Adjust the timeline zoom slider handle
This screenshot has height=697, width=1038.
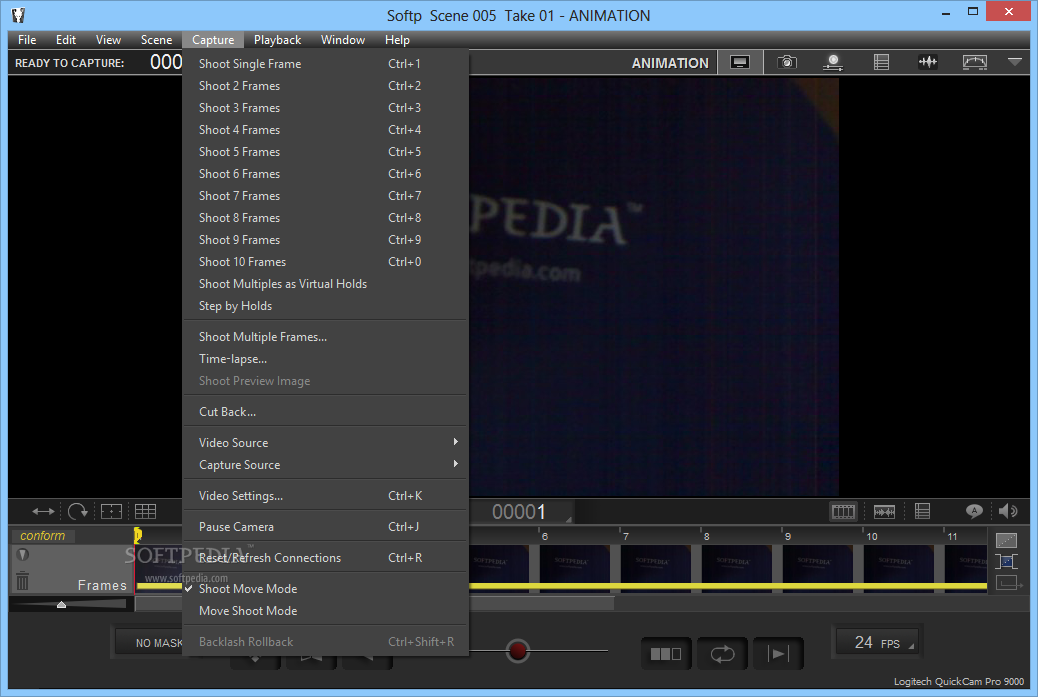click(62, 604)
